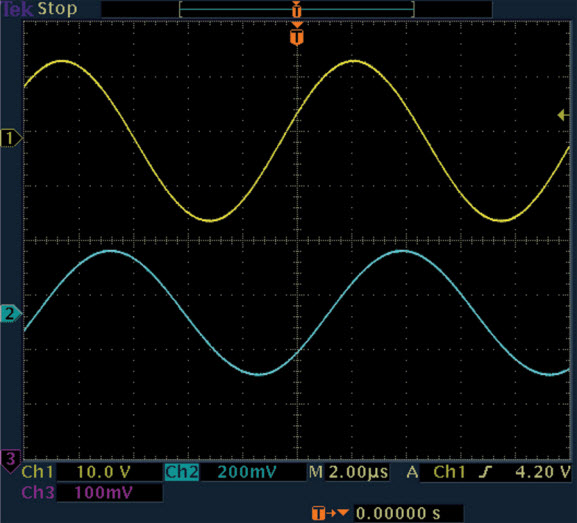Select the Ch3 channel label
This screenshot has width=577, height=523.
(x=38, y=492)
